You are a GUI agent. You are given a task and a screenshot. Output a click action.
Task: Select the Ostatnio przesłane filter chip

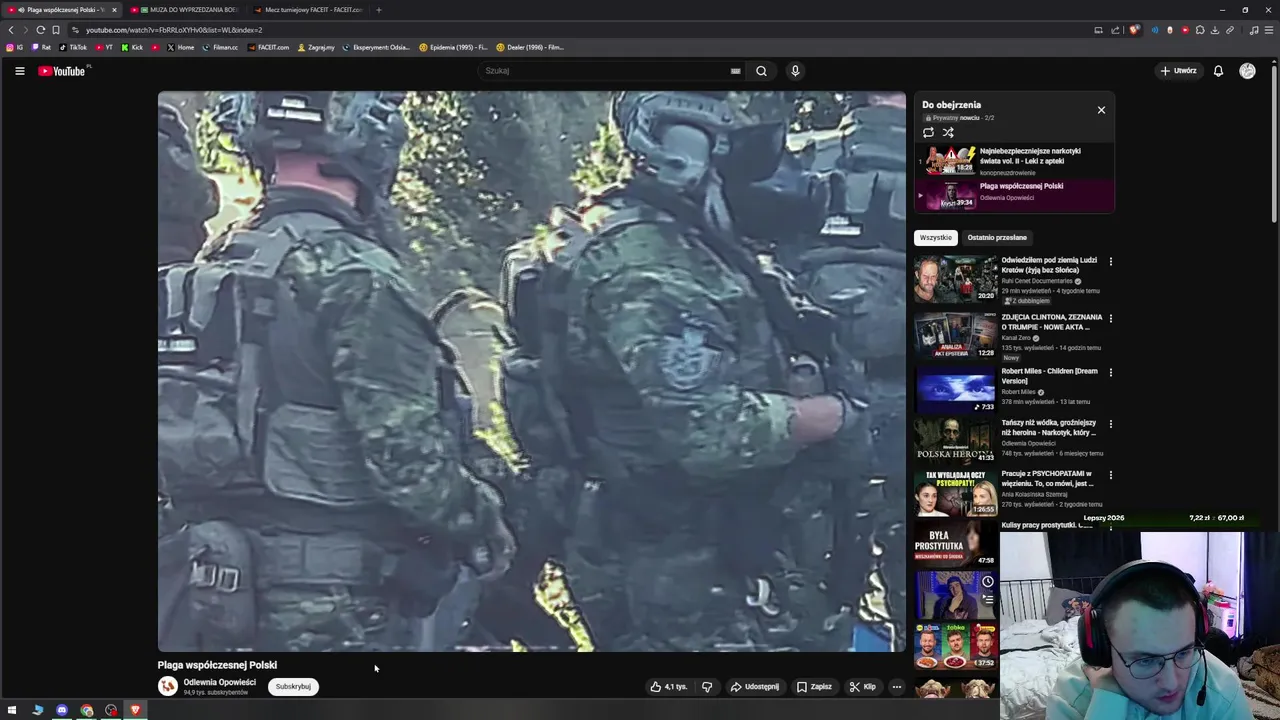pos(997,238)
